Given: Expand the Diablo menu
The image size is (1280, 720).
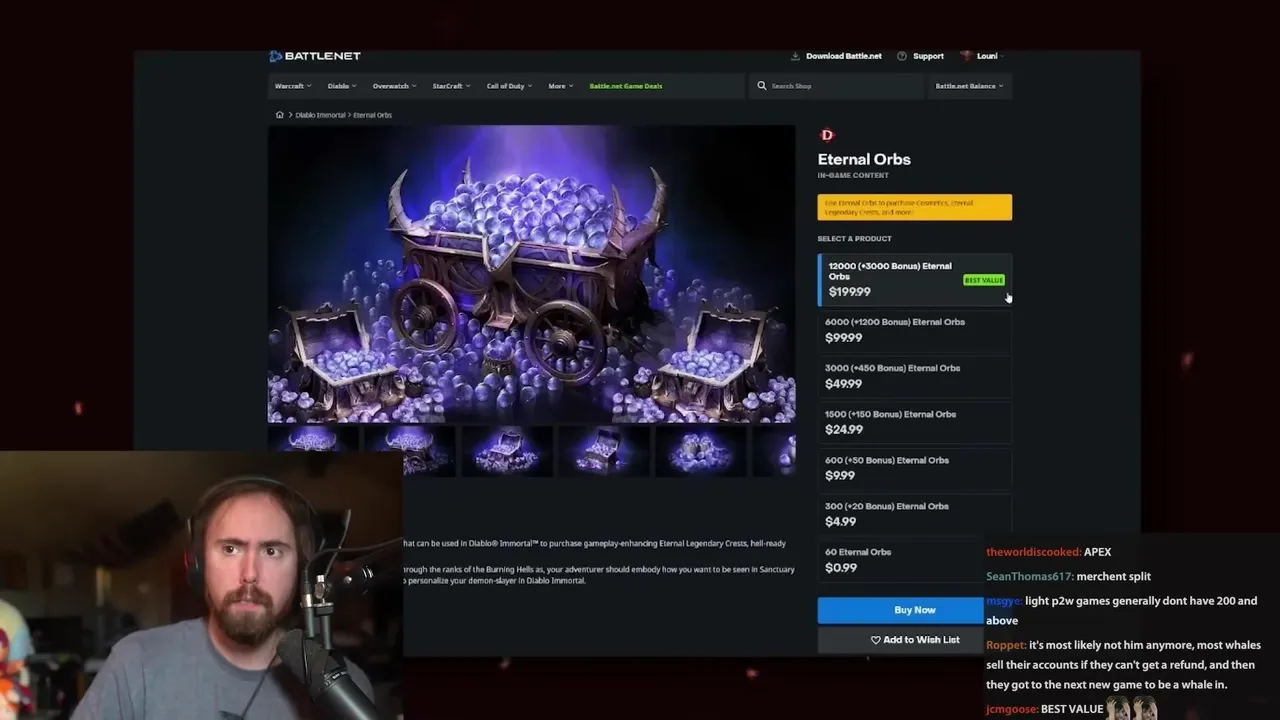Looking at the screenshot, I should 342,86.
